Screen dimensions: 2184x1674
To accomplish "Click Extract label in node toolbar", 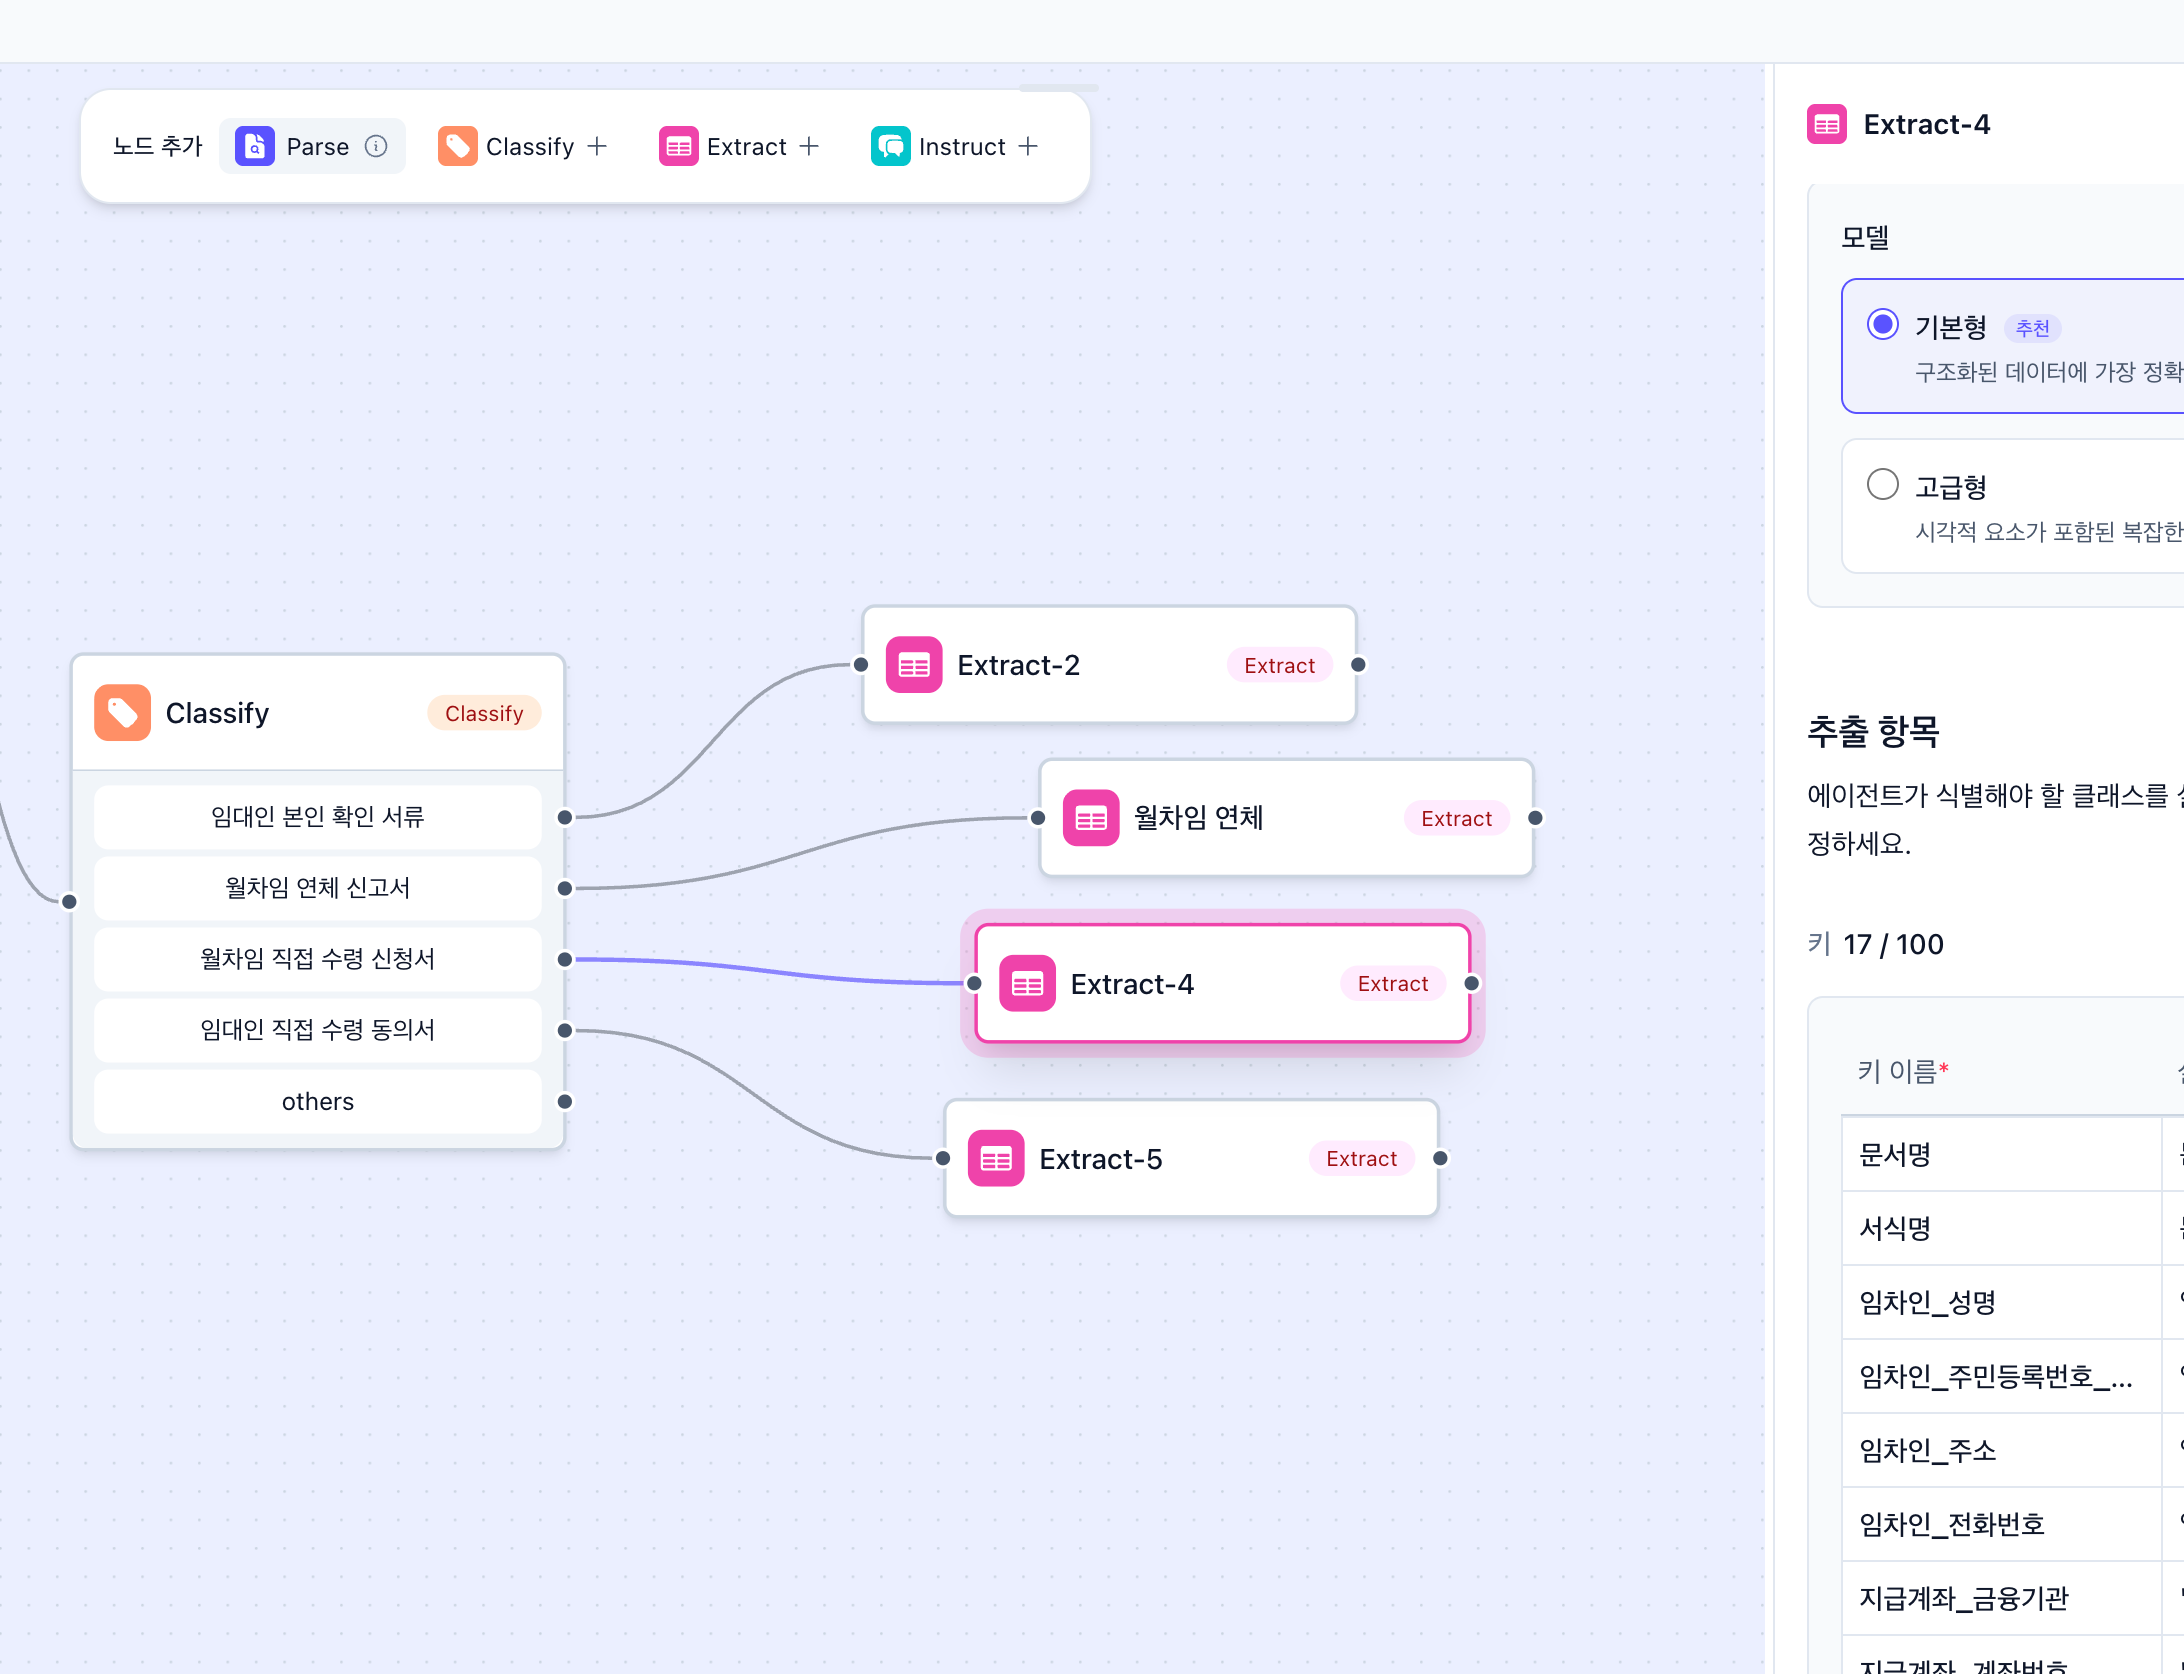I will (746, 146).
